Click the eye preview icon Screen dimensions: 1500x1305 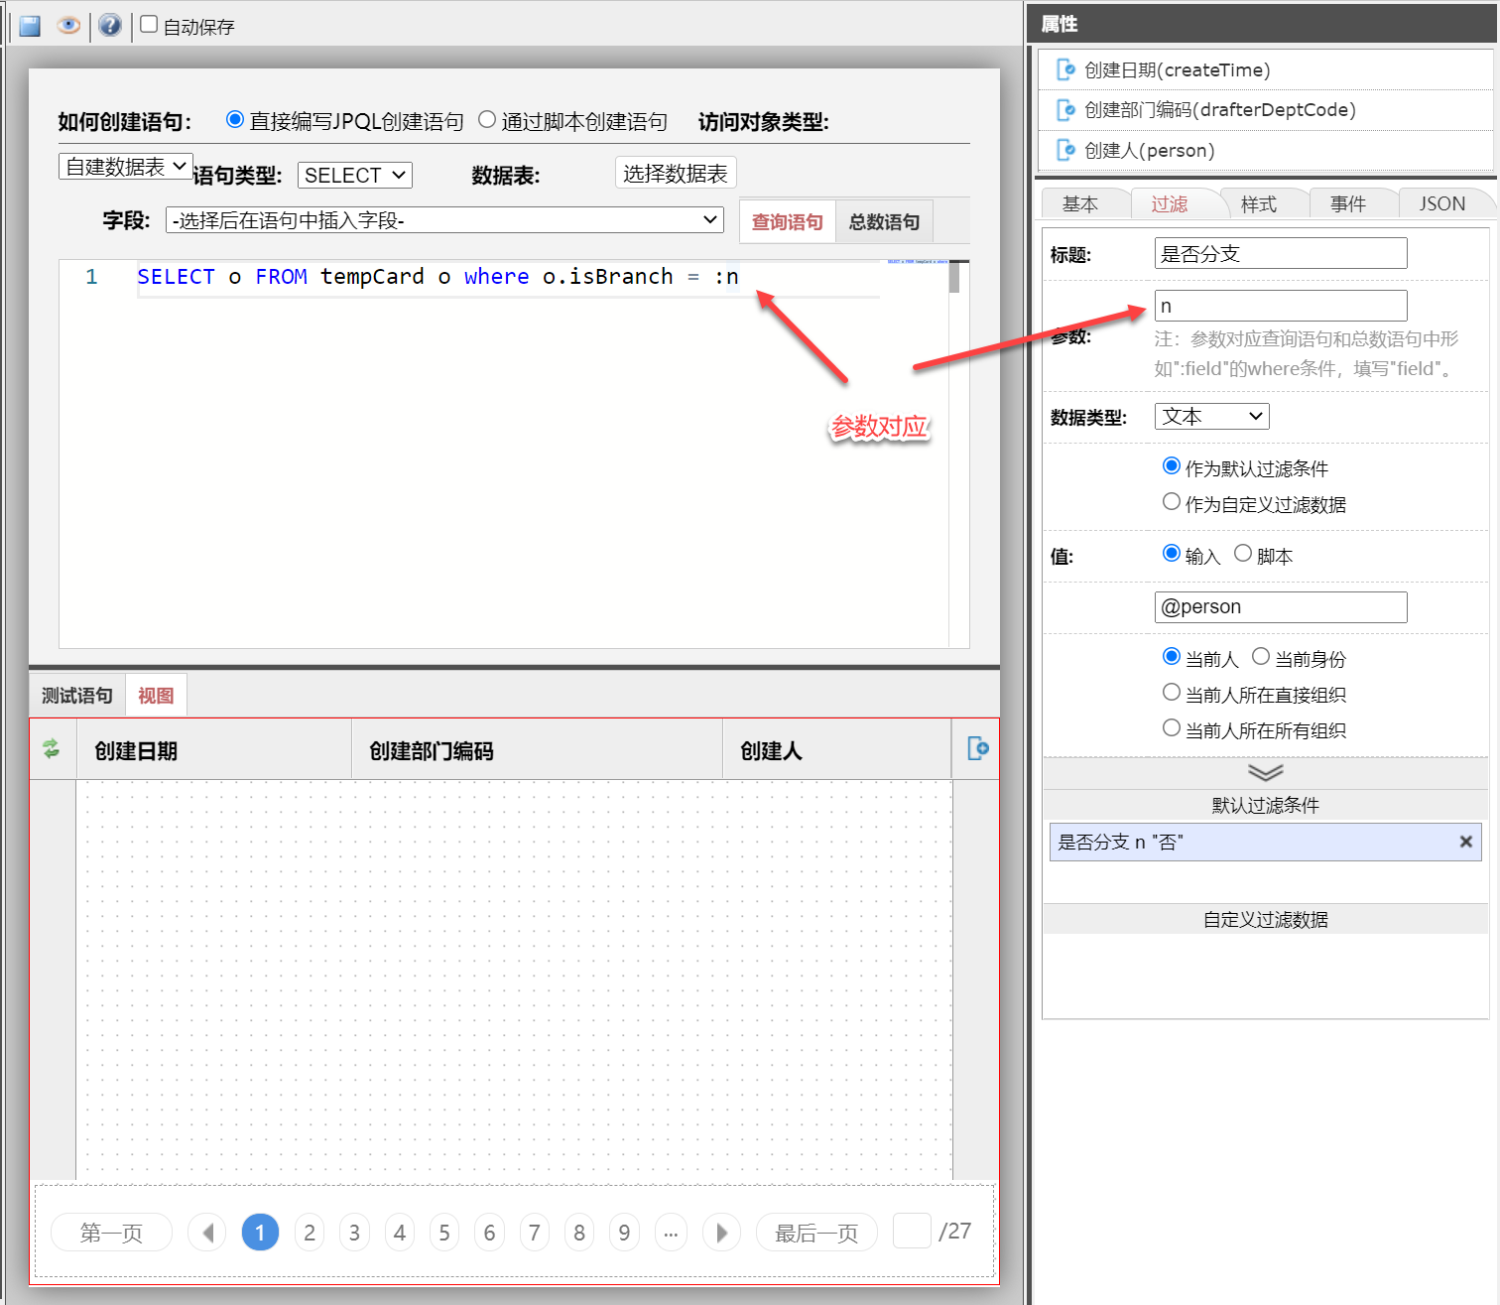(x=69, y=26)
